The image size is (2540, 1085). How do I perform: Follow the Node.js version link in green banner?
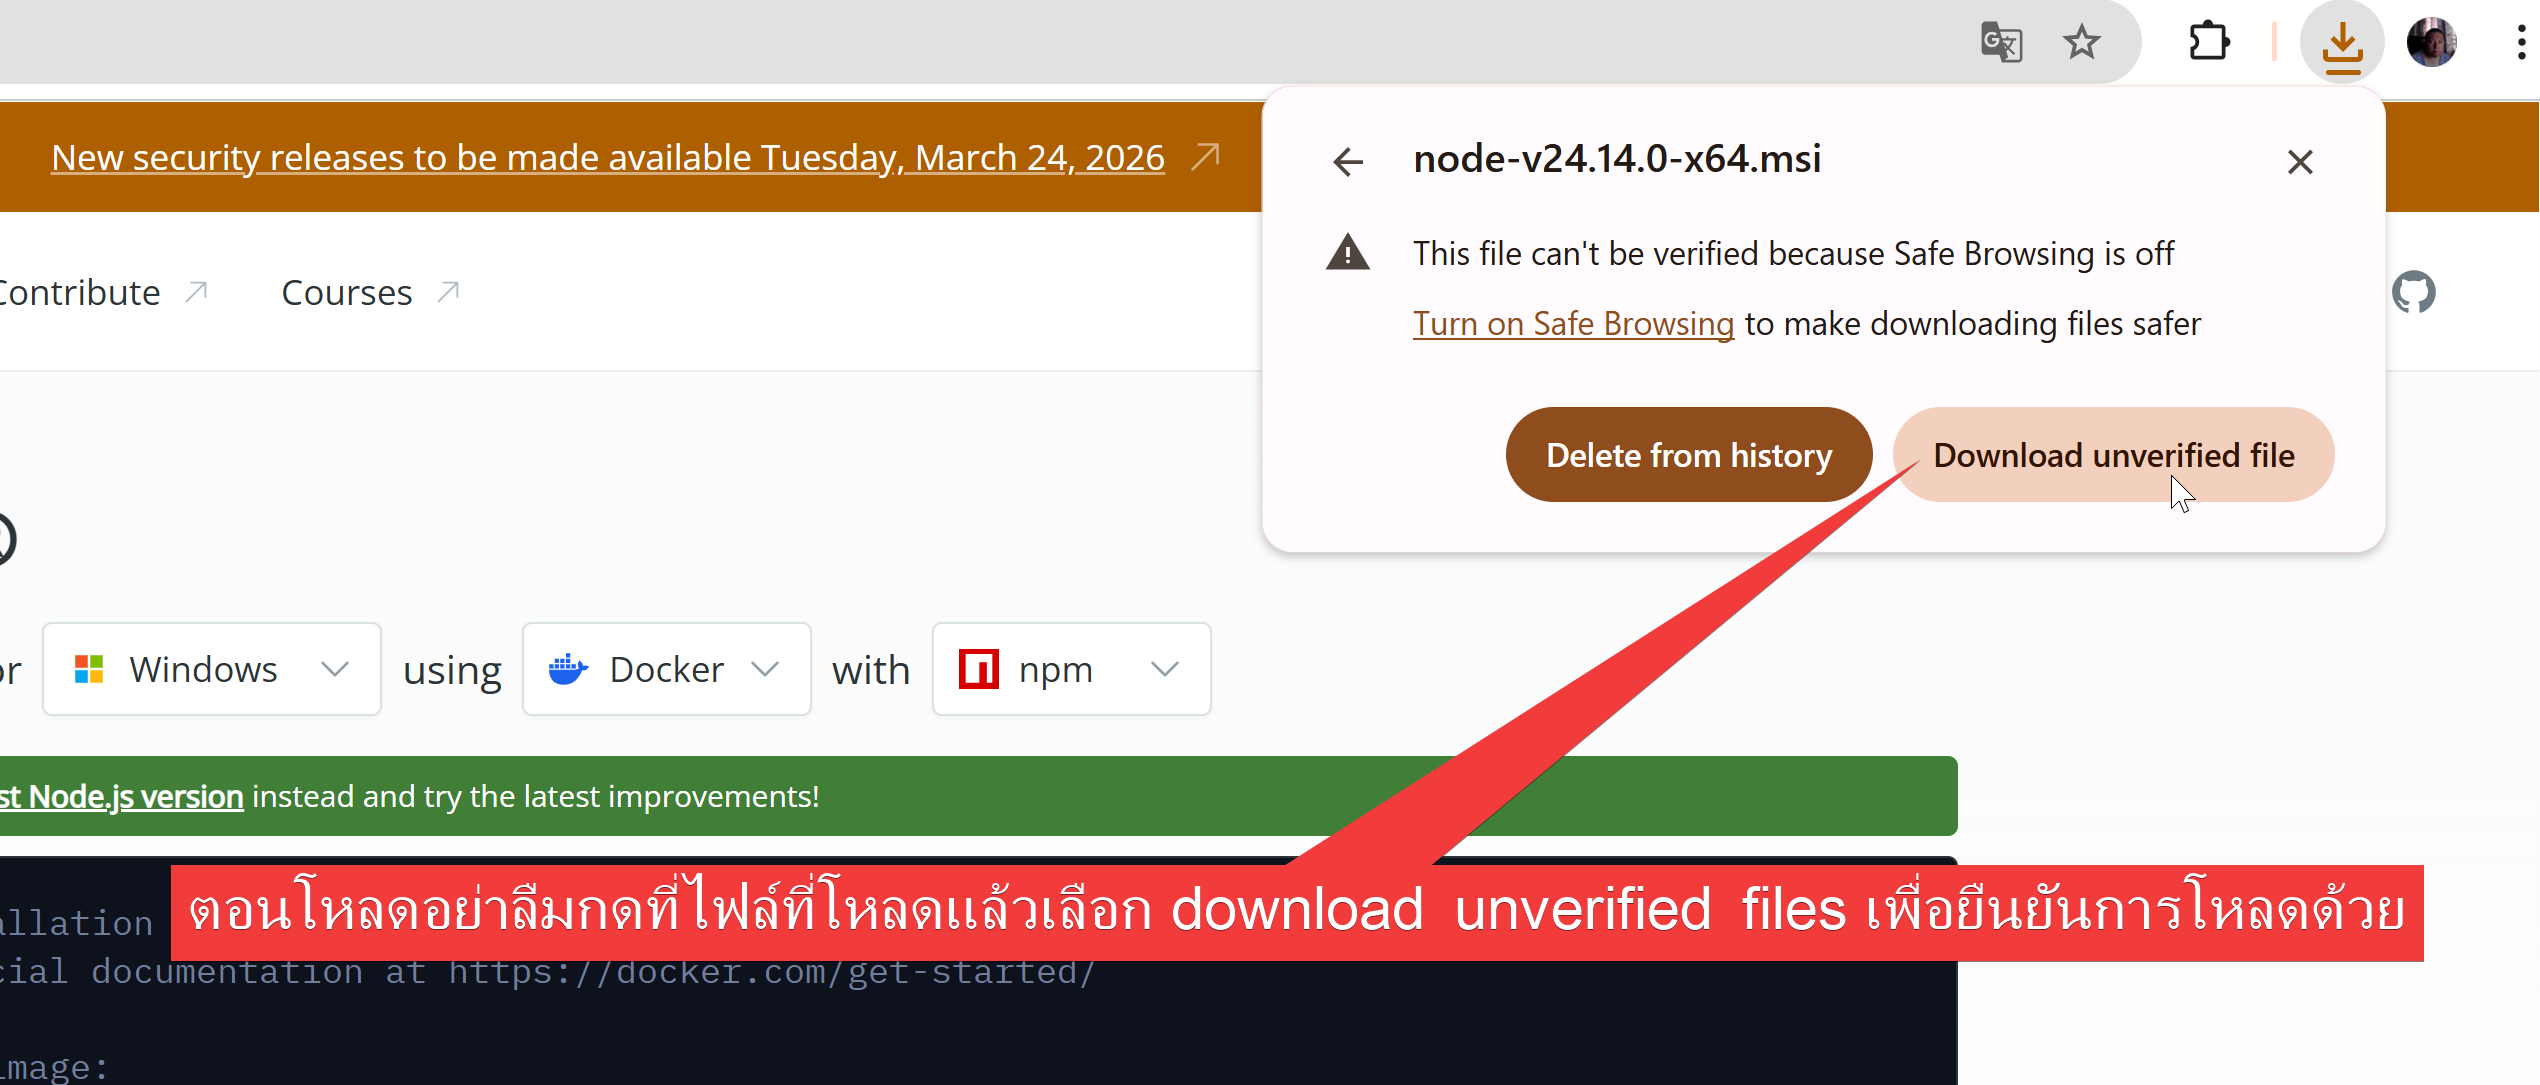pyautogui.click(x=121, y=797)
